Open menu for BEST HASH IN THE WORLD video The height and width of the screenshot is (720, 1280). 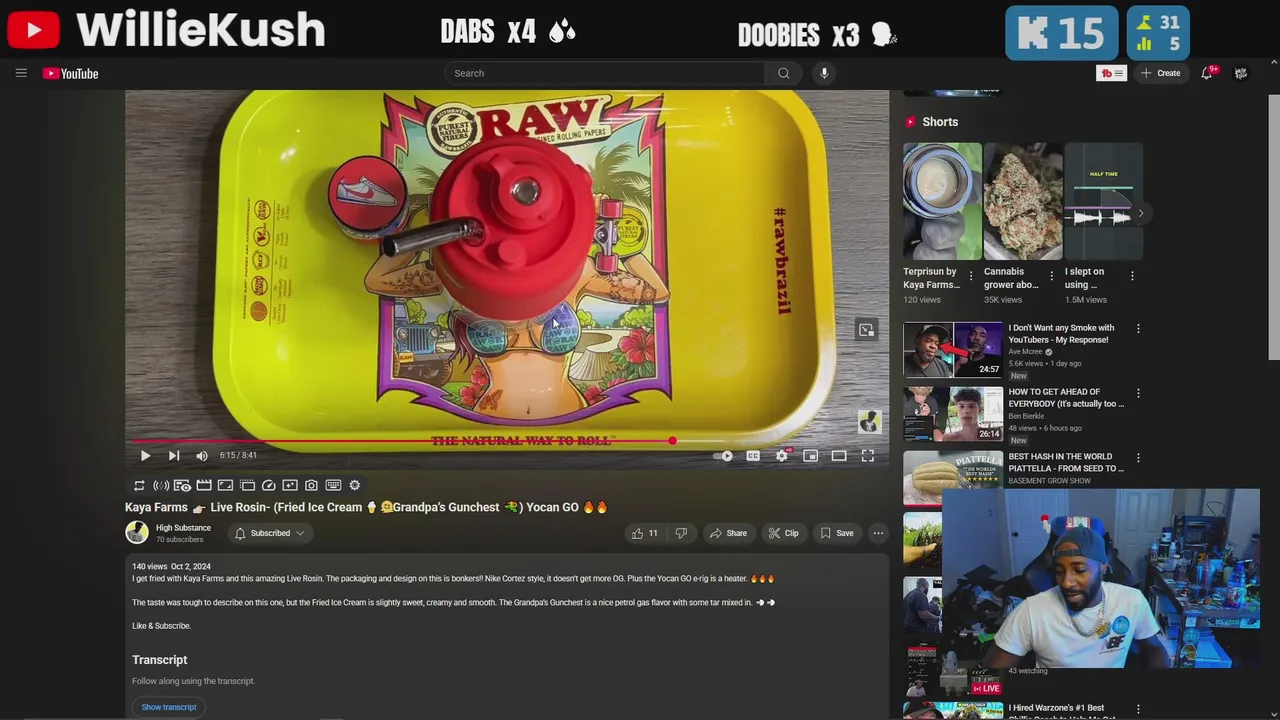[x=1138, y=457]
